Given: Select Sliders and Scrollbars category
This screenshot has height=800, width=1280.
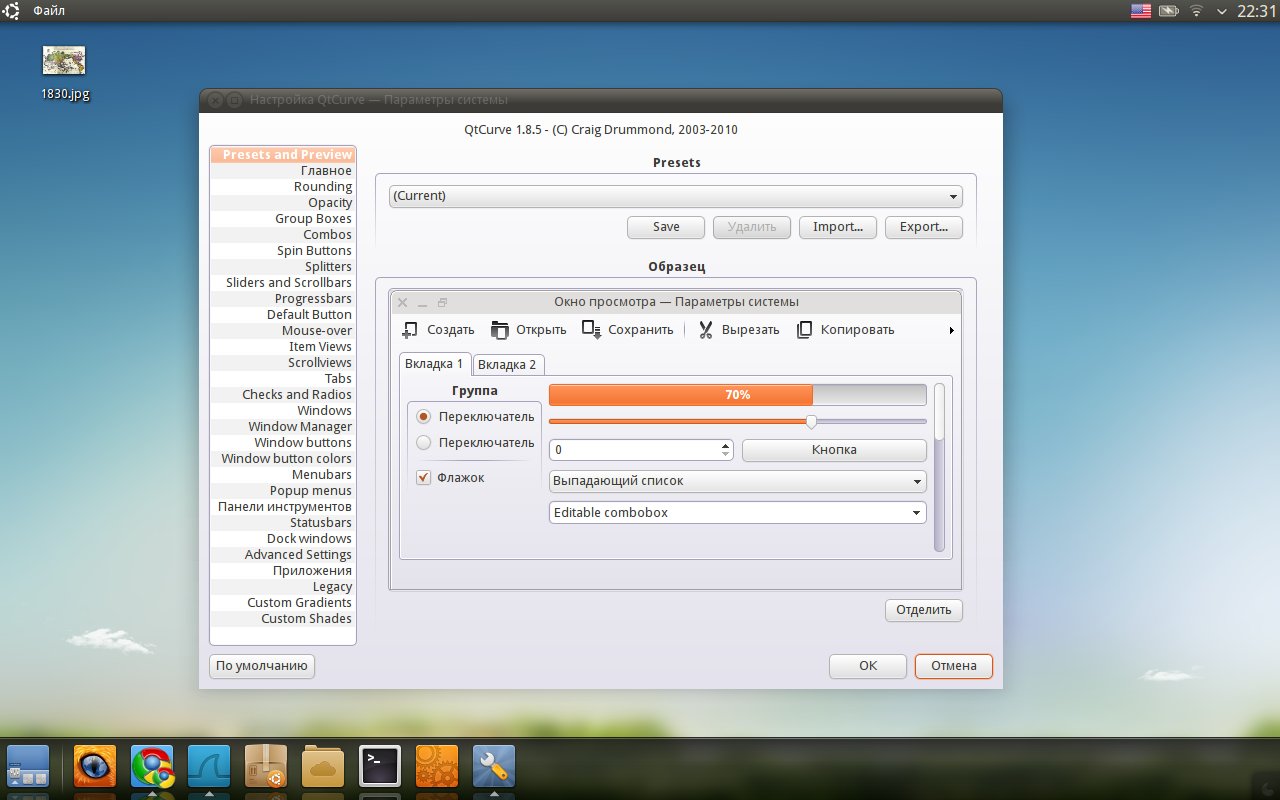Looking at the screenshot, I should (x=283, y=283).
